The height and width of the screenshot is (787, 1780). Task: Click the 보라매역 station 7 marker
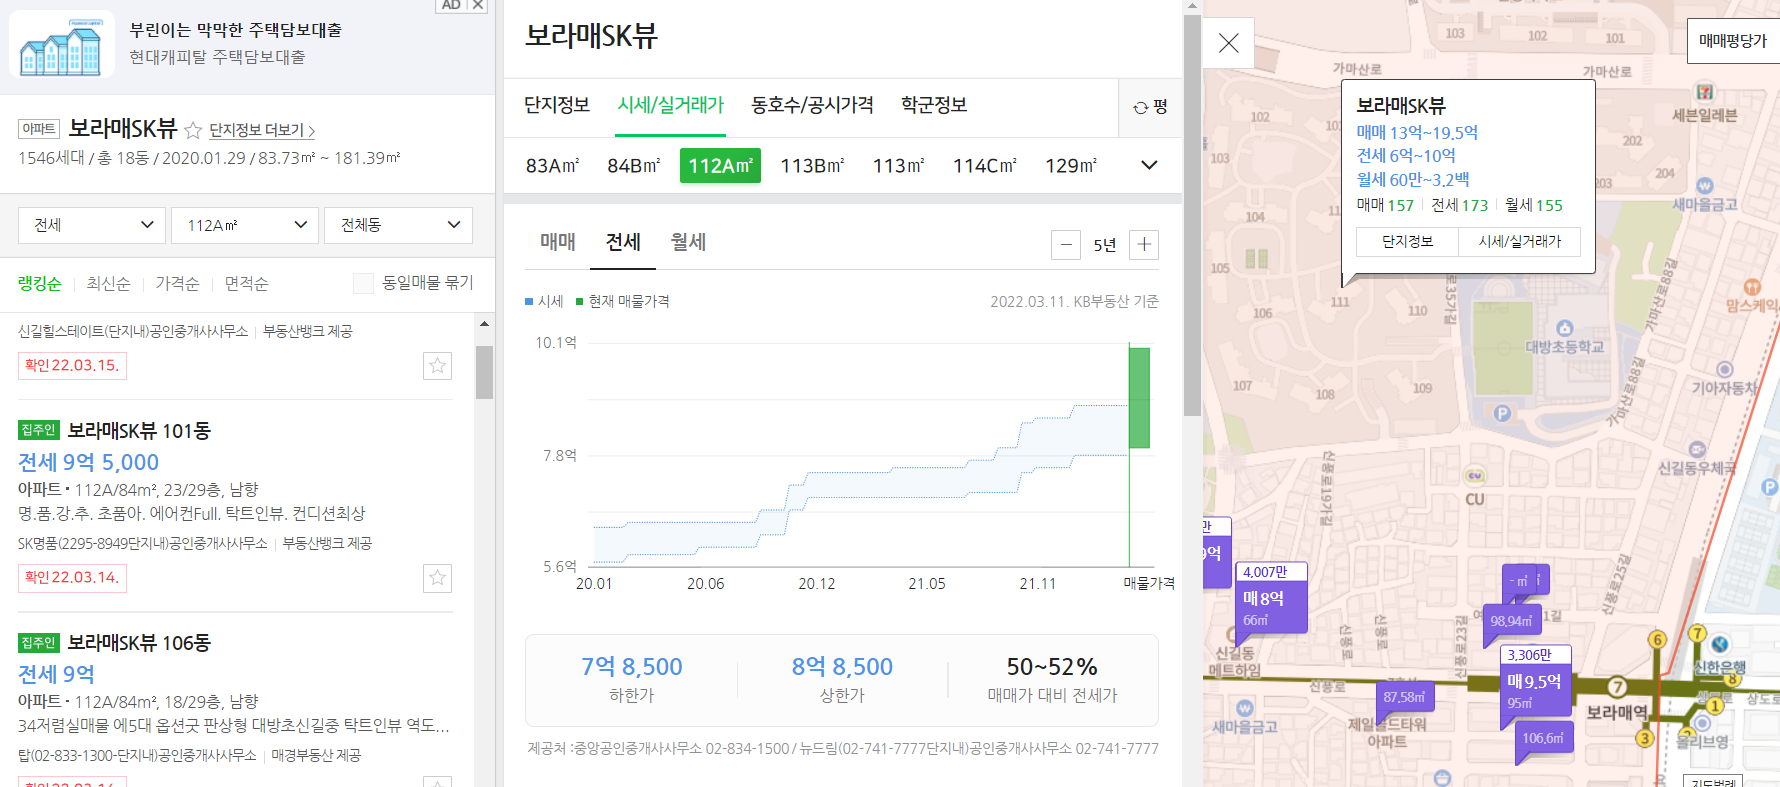[1617, 687]
